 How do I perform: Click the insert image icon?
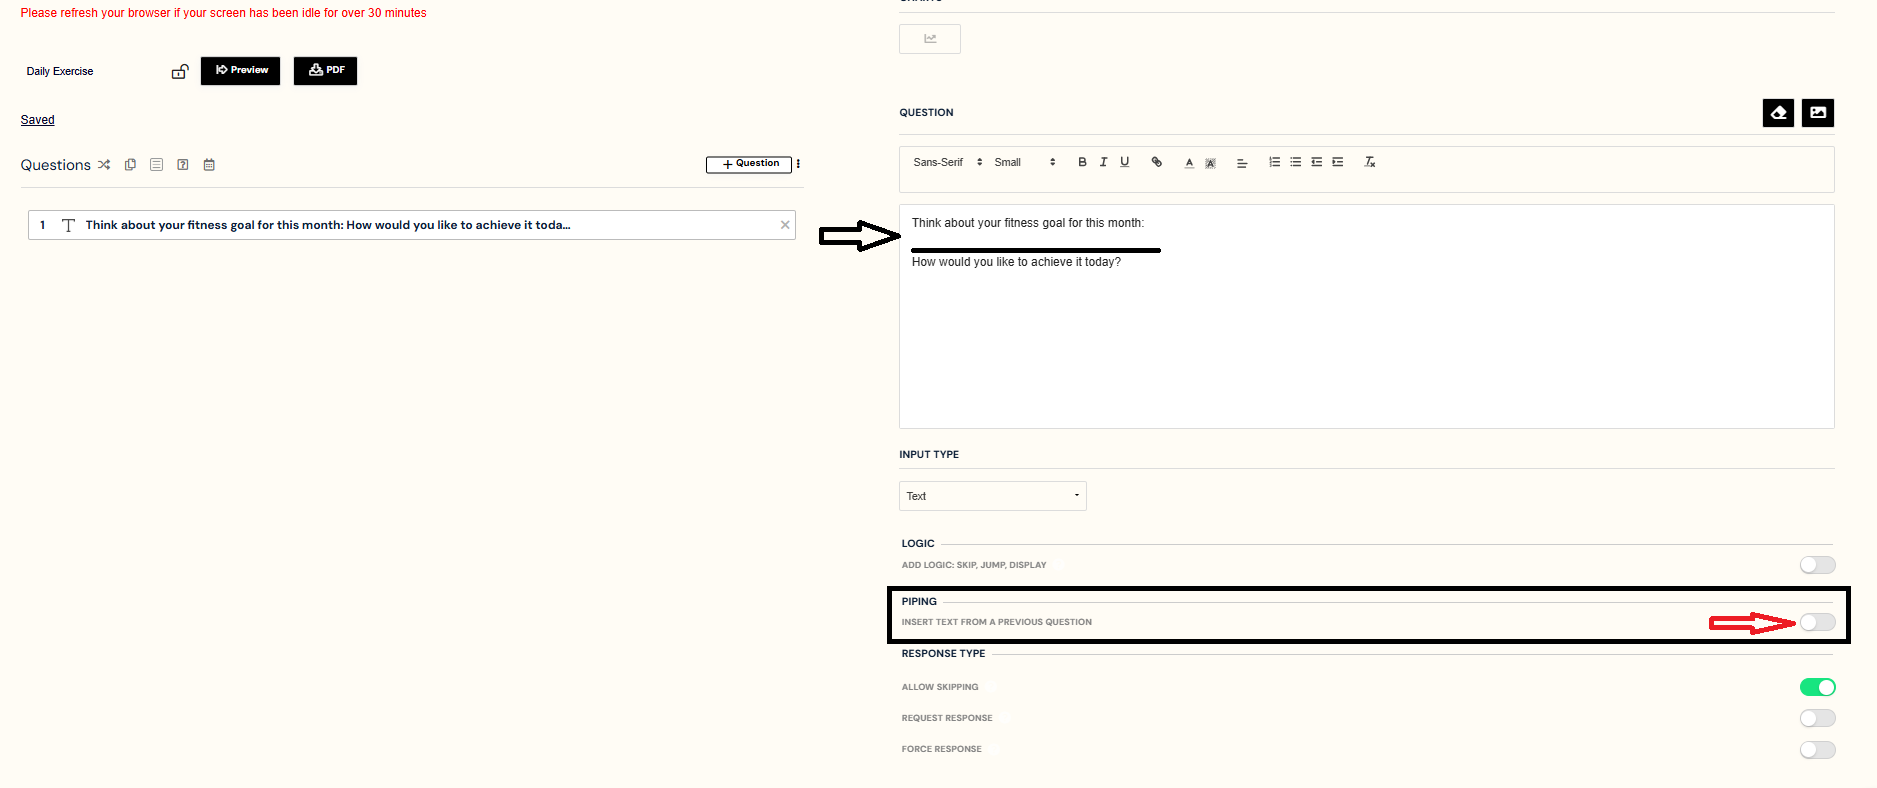click(1817, 113)
